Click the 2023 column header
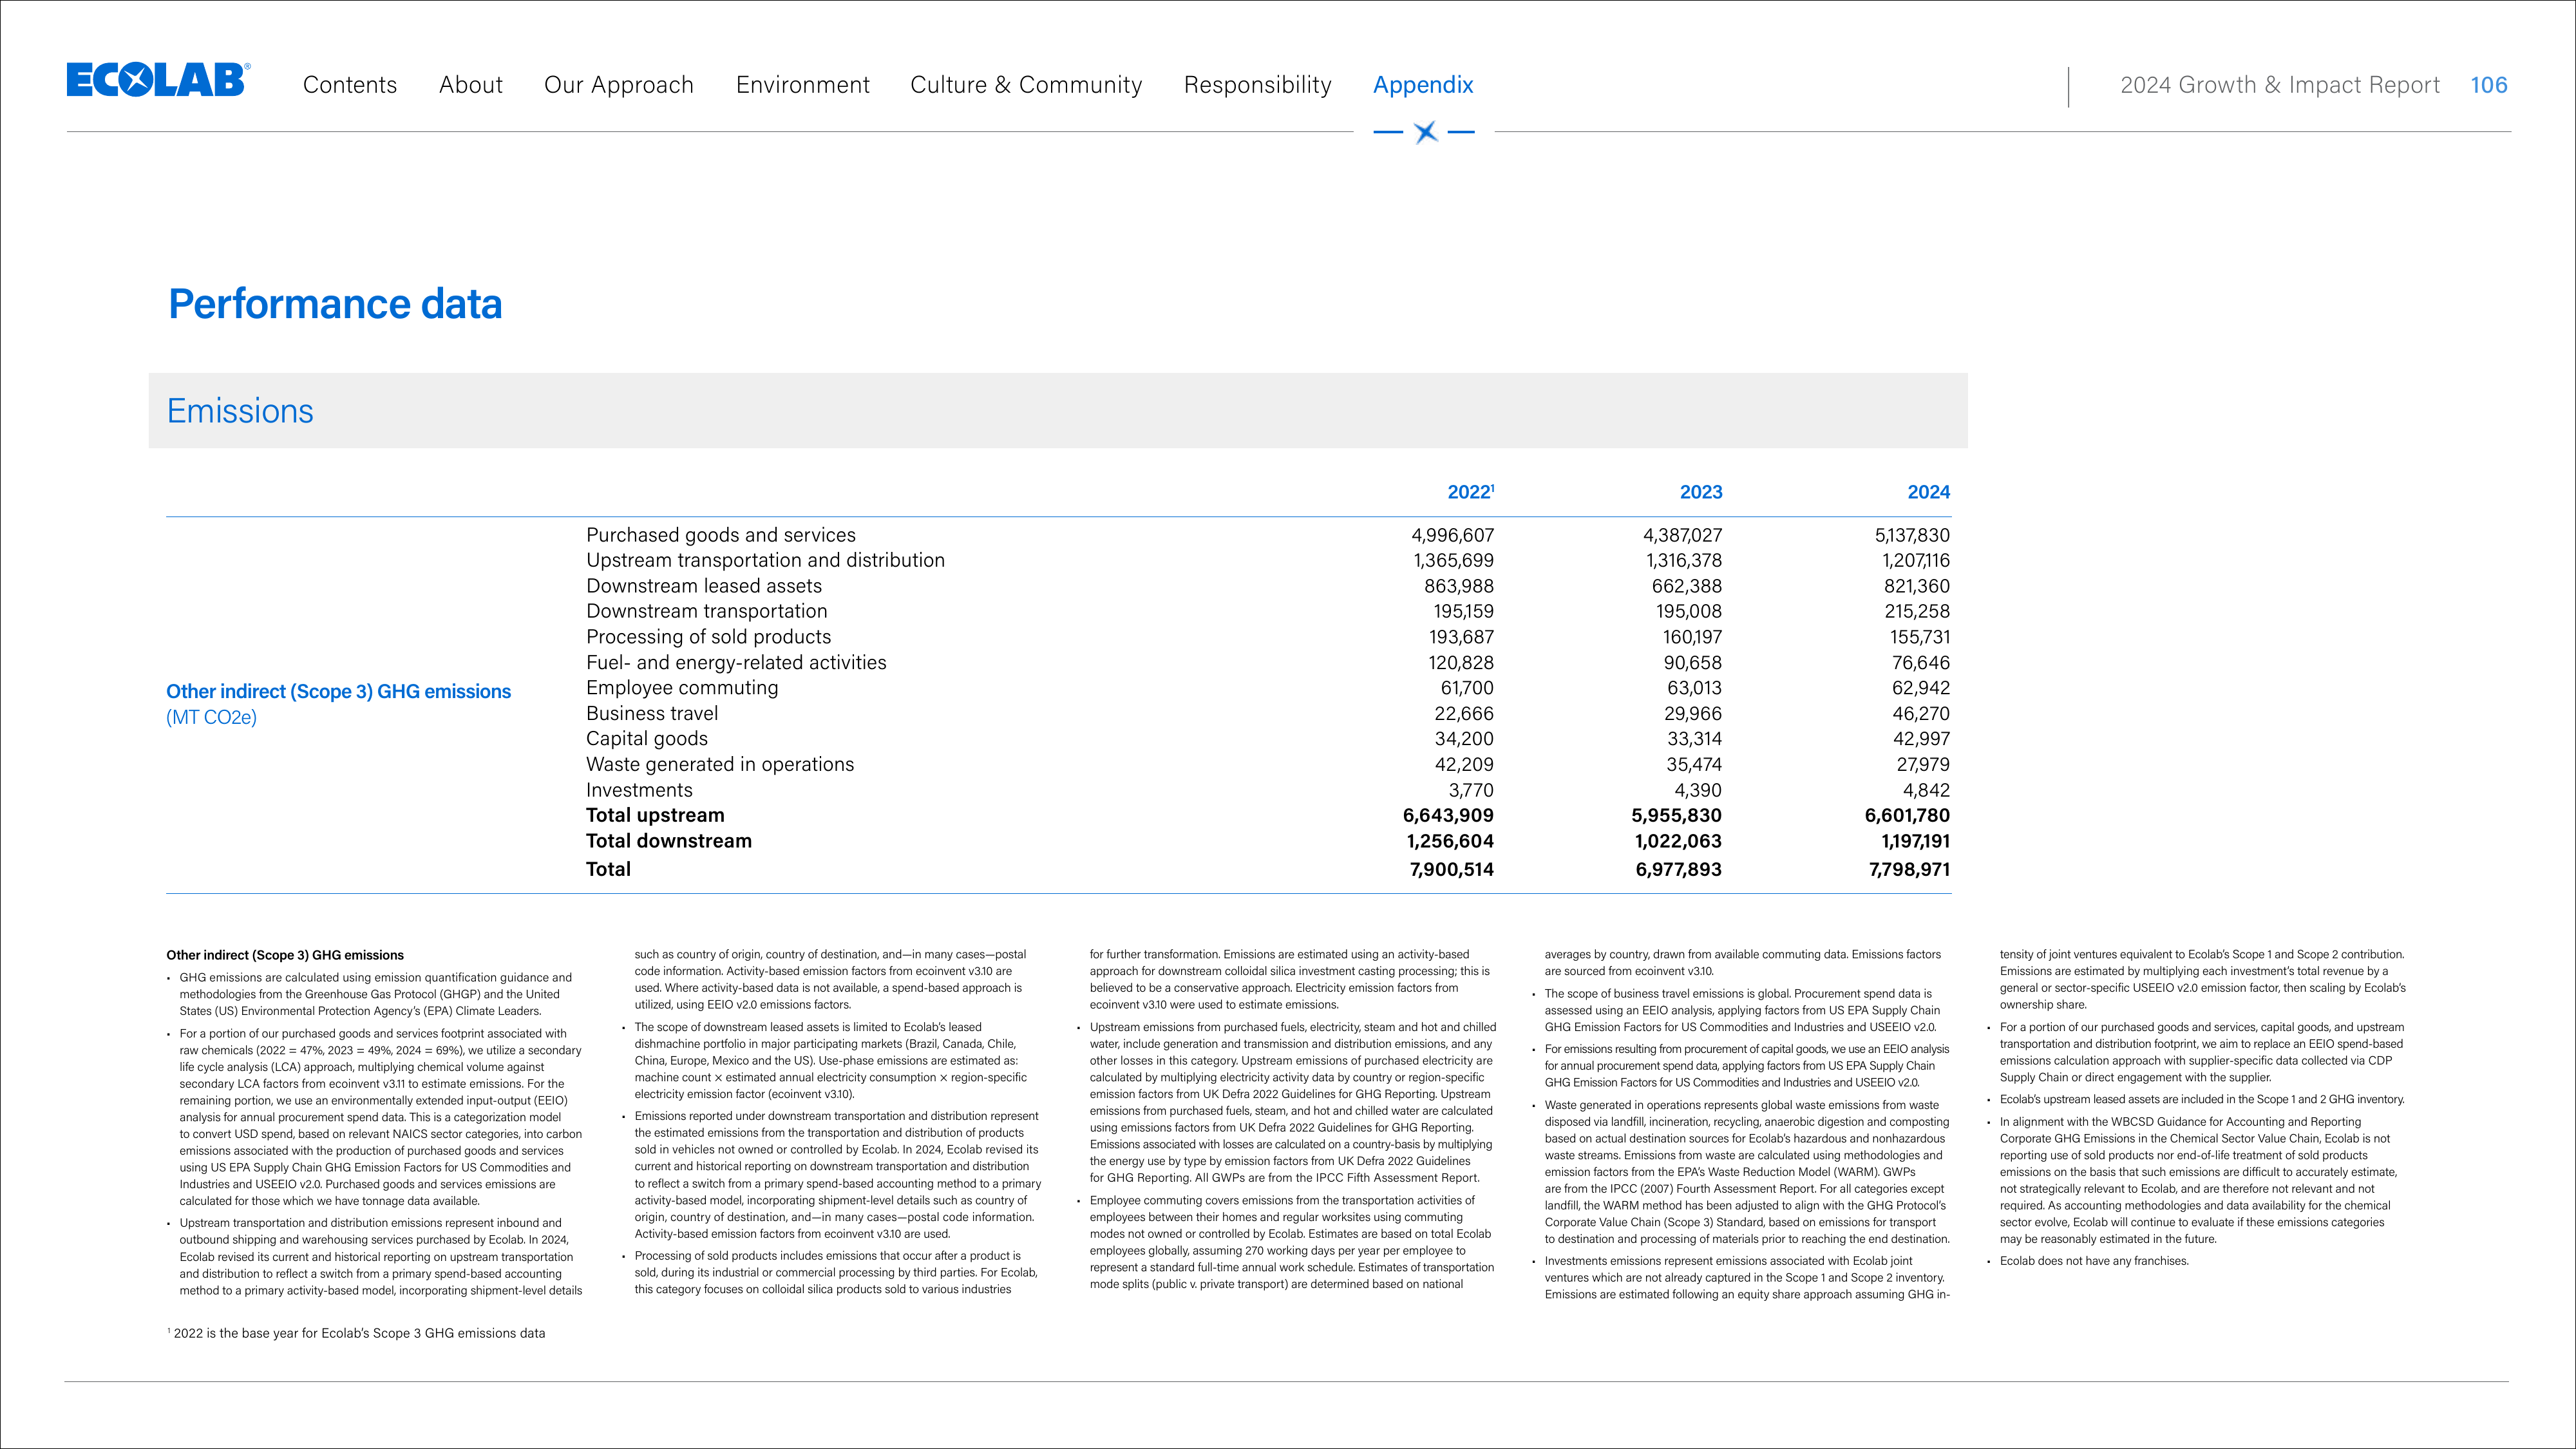This screenshot has width=2576, height=1449. click(1701, 492)
